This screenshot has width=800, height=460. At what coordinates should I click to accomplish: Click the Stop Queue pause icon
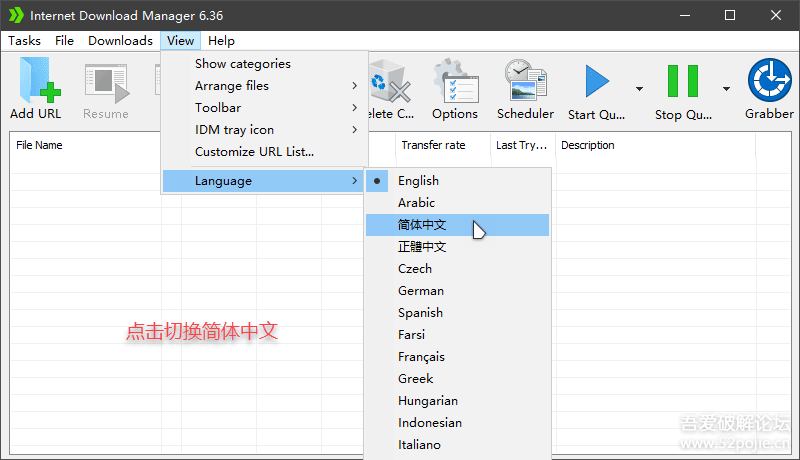[683, 81]
